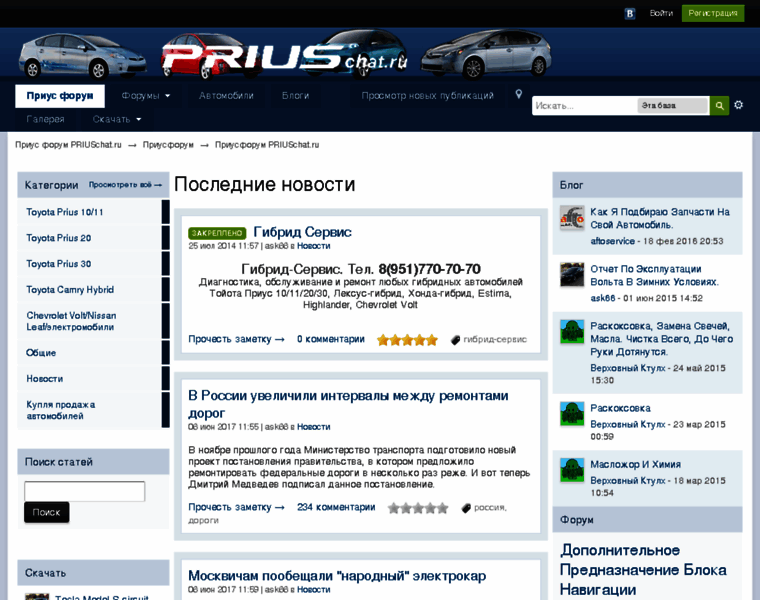Click the middle Приус форум breadcrumb
The image size is (760, 600).
pyautogui.click(x=168, y=145)
